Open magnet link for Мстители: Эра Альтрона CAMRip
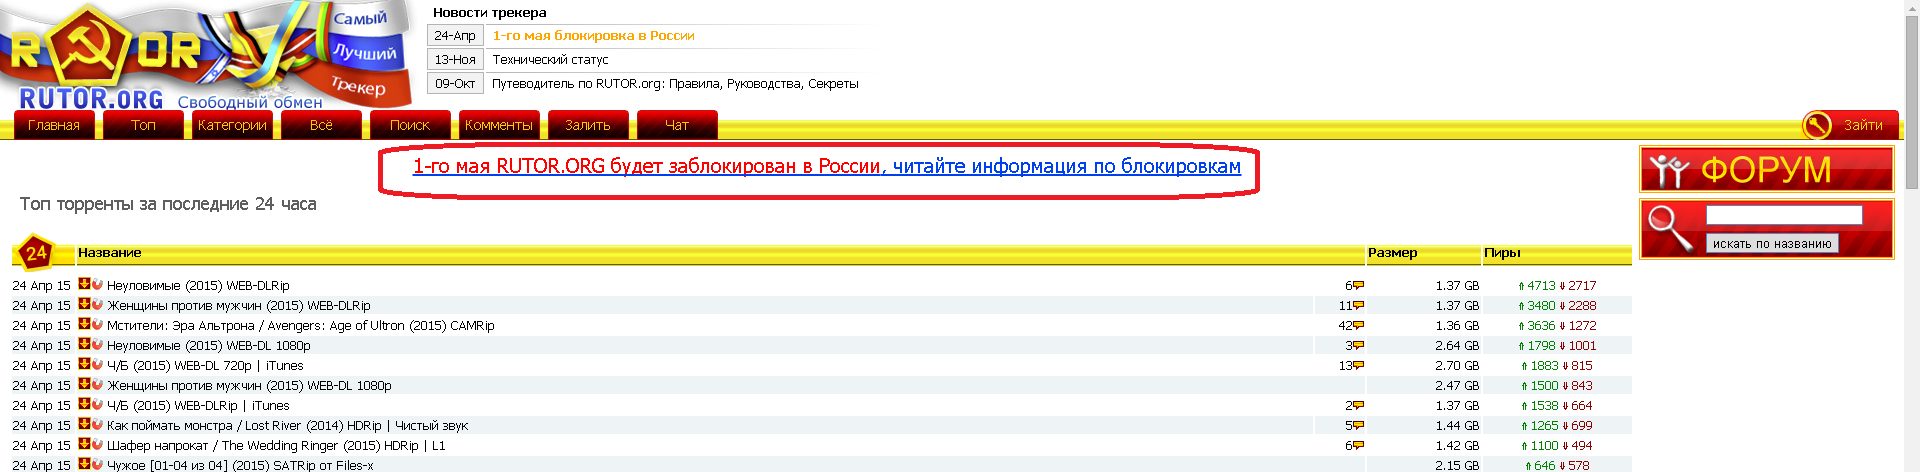Image resolution: width=1920 pixels, height=472 pixels. 97,325
